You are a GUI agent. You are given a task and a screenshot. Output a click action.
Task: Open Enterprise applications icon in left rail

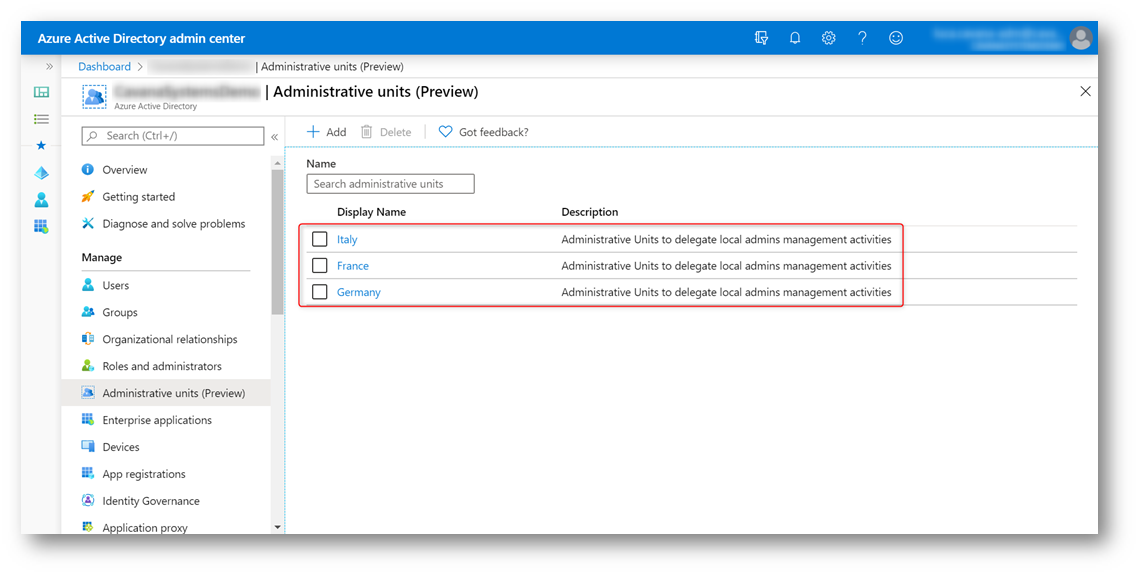(41, 226)
